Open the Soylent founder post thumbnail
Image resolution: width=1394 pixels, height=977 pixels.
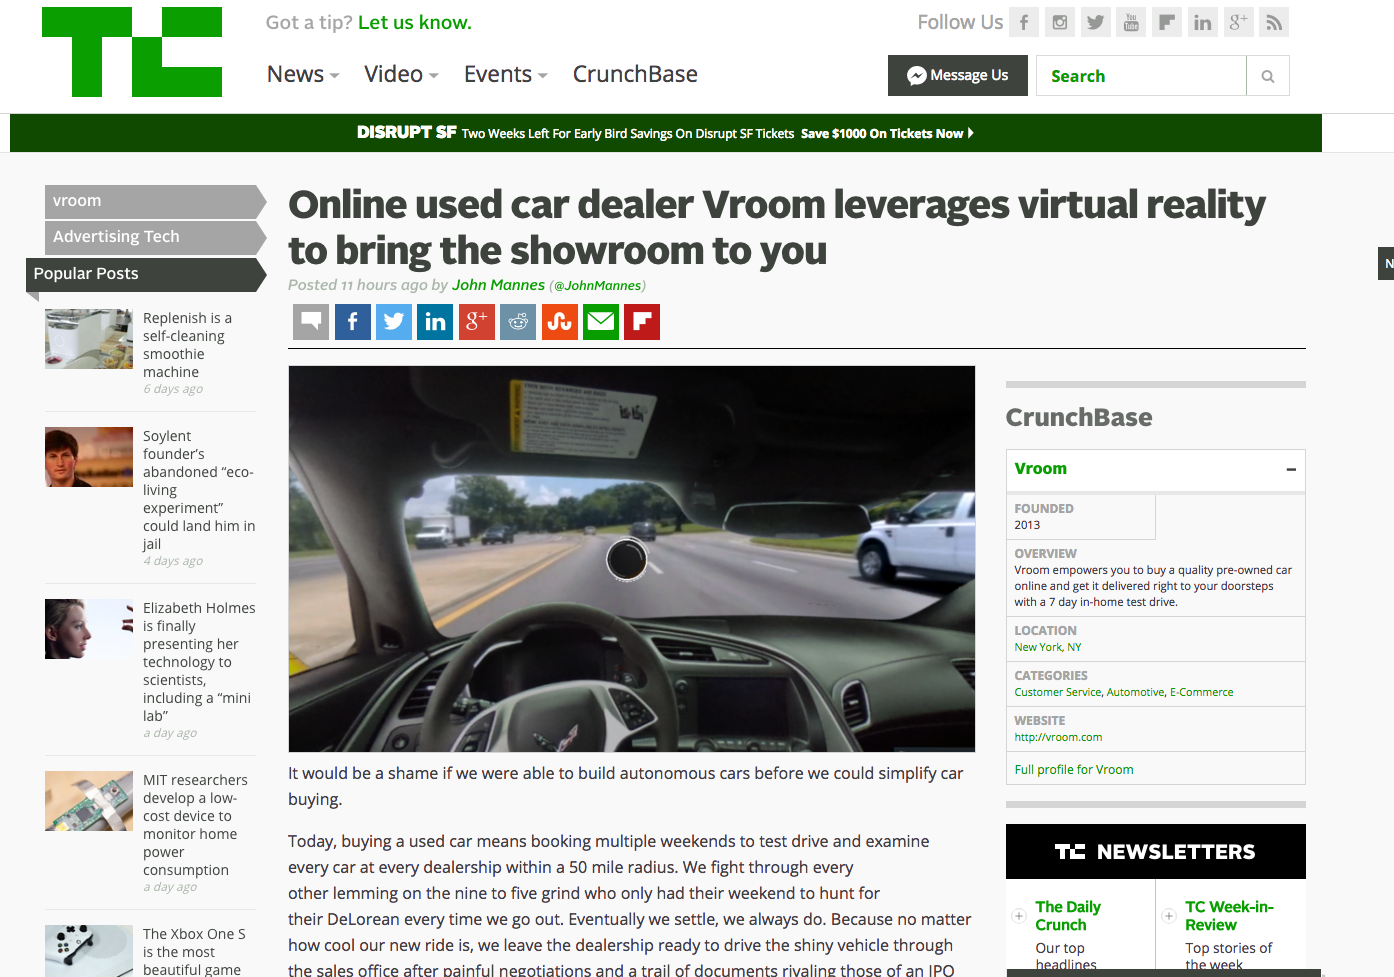pos(89,457)
